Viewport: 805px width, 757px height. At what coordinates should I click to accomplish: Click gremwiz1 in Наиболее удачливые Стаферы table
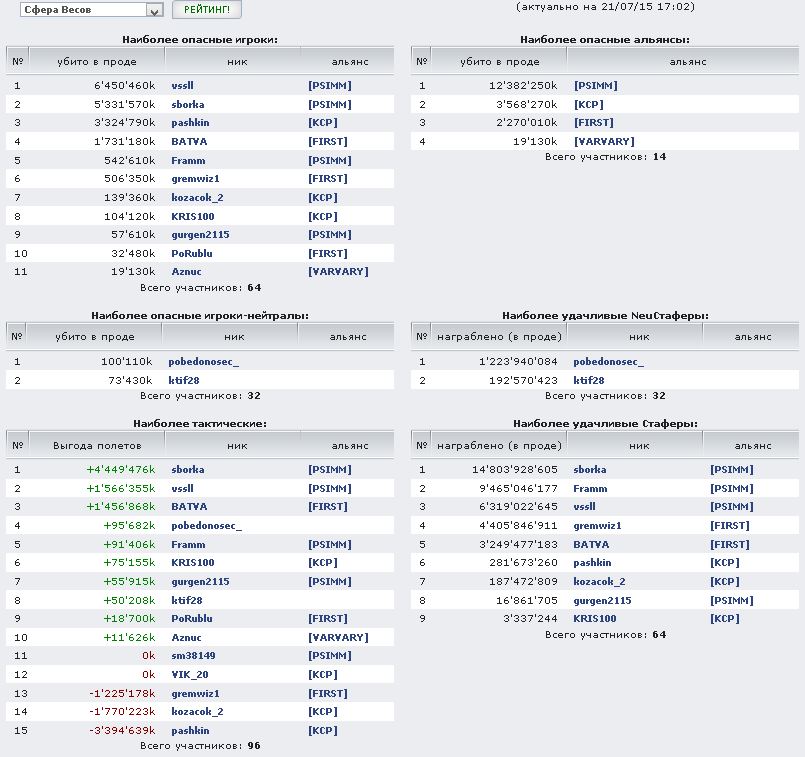tap(597, 526)
